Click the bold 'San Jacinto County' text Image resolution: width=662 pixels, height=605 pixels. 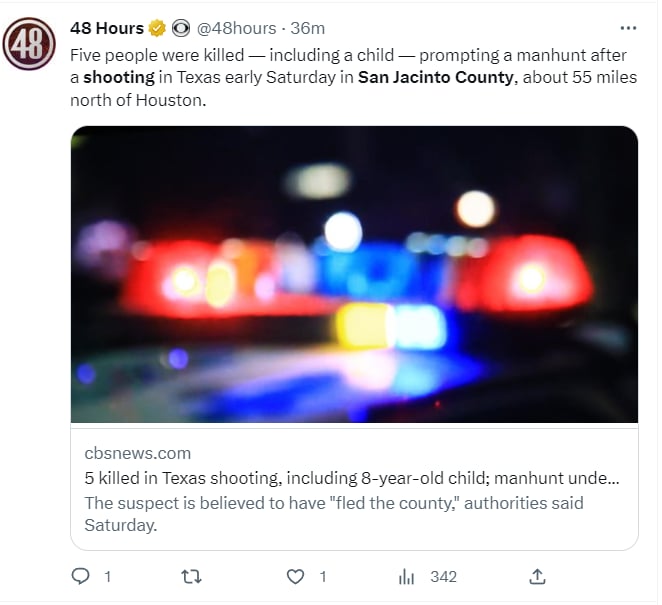pos(436,77)
